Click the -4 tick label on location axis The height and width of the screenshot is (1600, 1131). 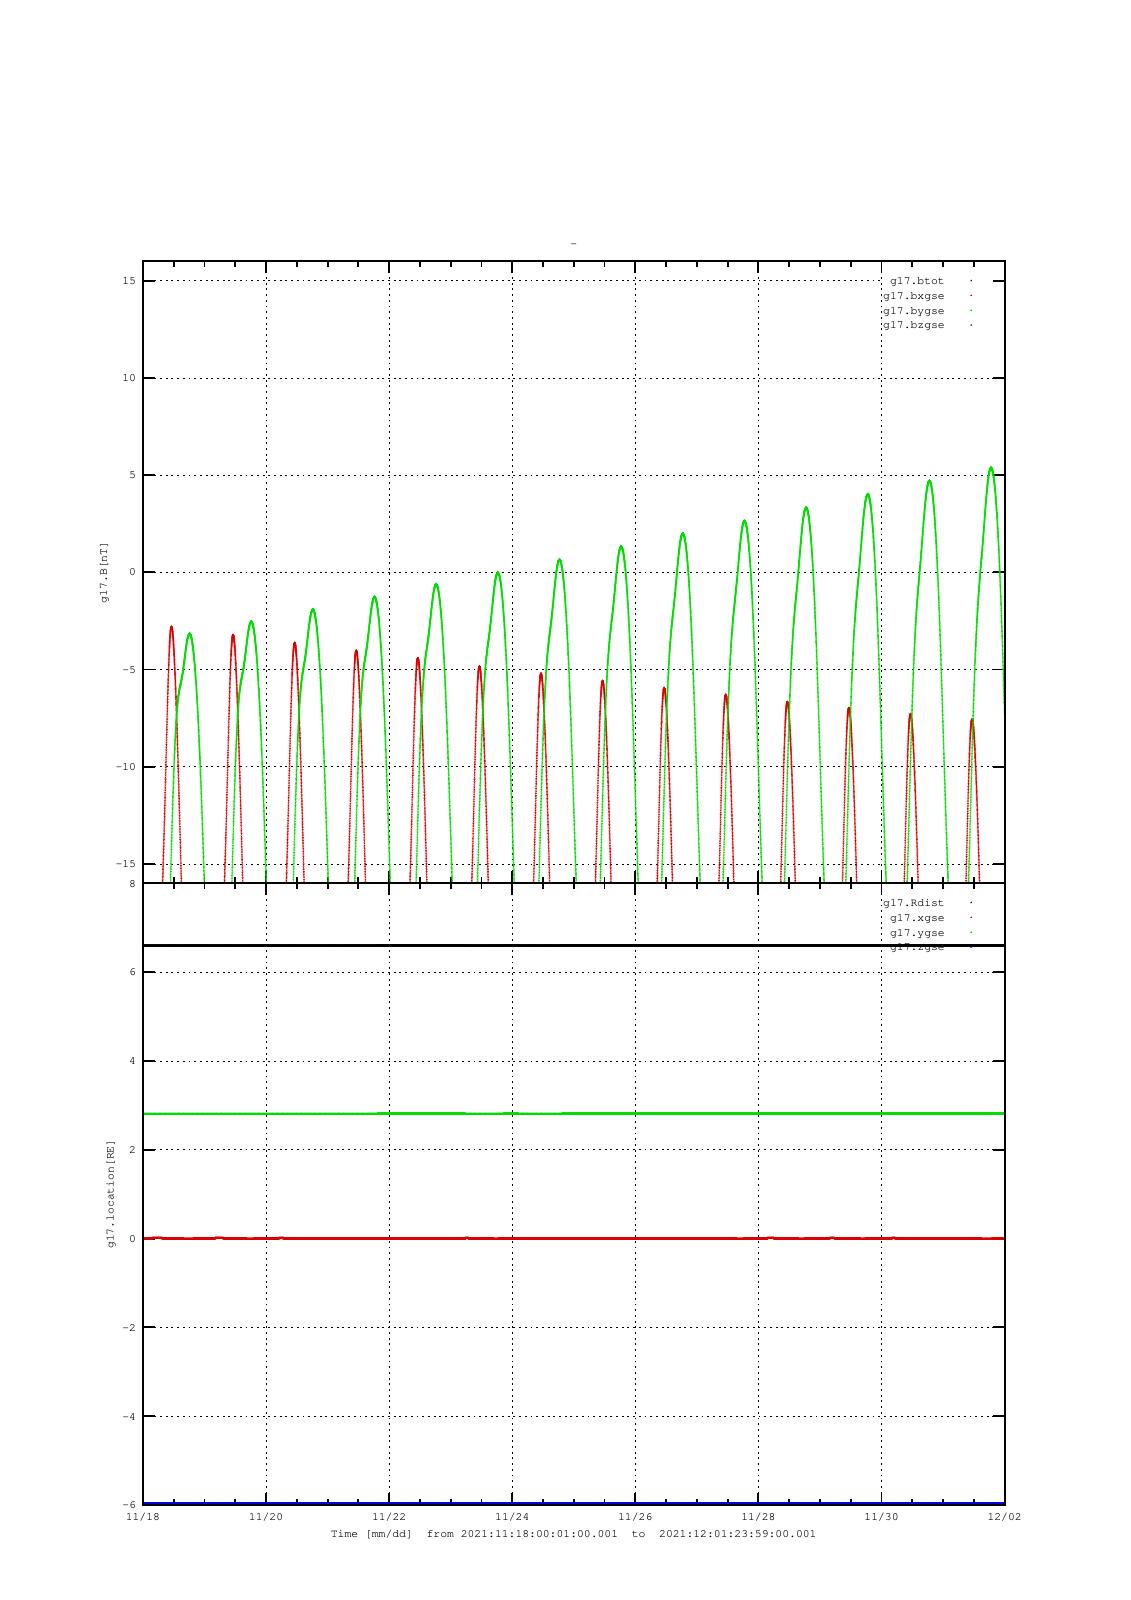128,1417
